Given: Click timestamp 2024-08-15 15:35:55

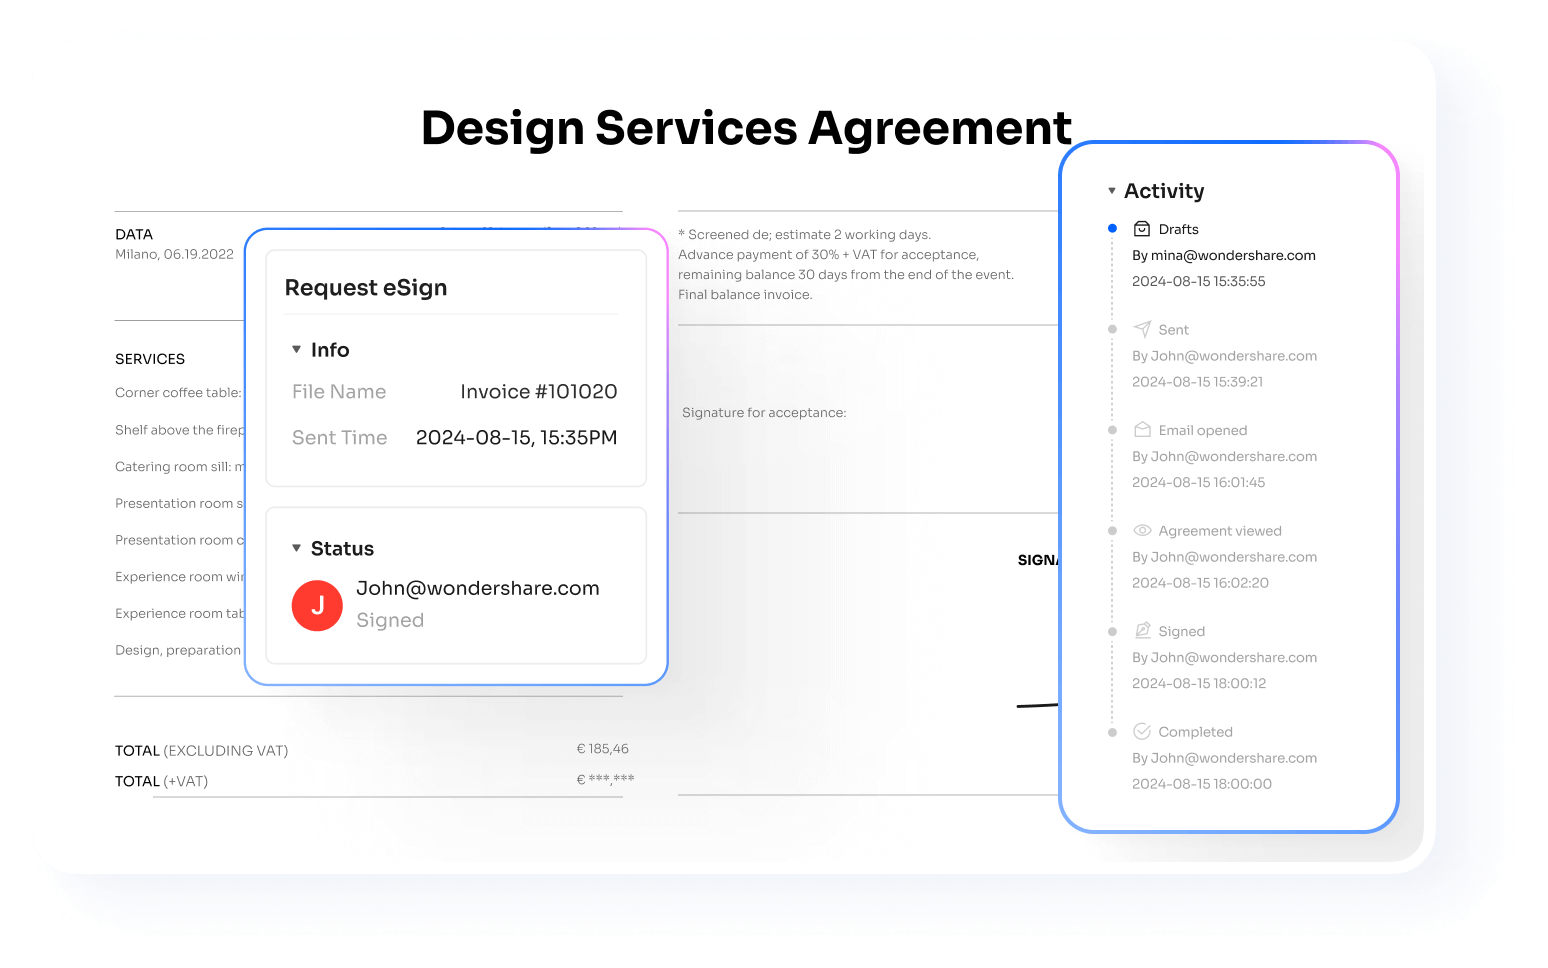Looking at the screenshot, I should pos(1199,282).
